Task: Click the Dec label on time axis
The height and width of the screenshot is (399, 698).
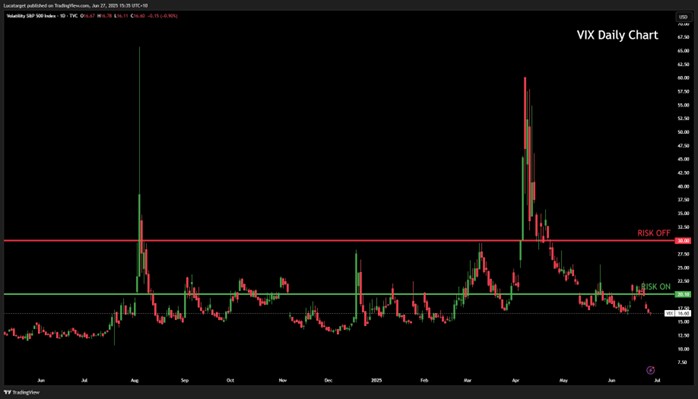Action: click(x=328, y=381)
